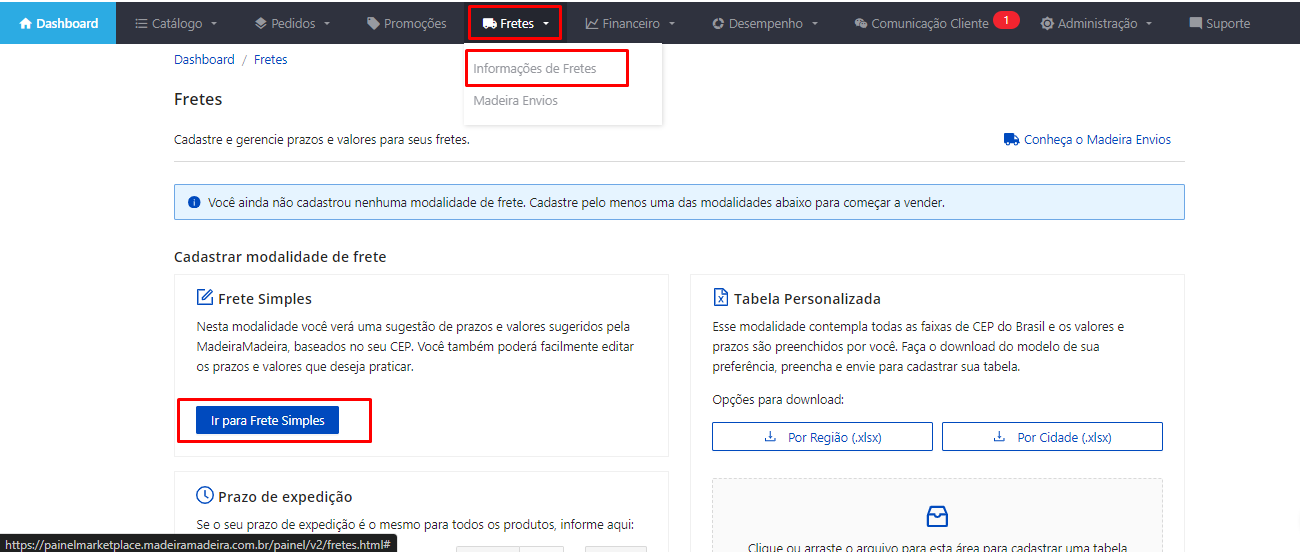Click the inbox upload icon in drop area
This screenshot has height=552, width=1300.
click(937, 516)
